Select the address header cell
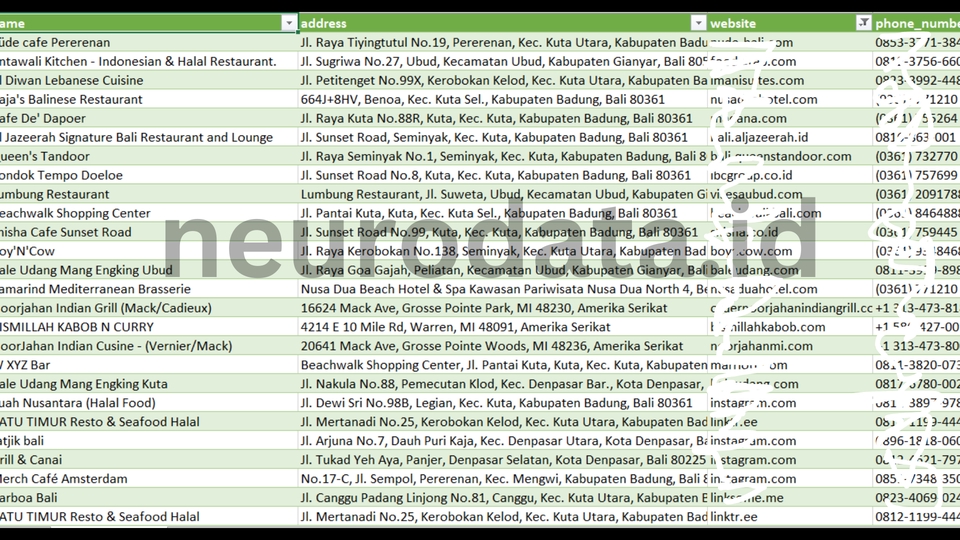Screen dimensions: 960x540 click(490, 23)
